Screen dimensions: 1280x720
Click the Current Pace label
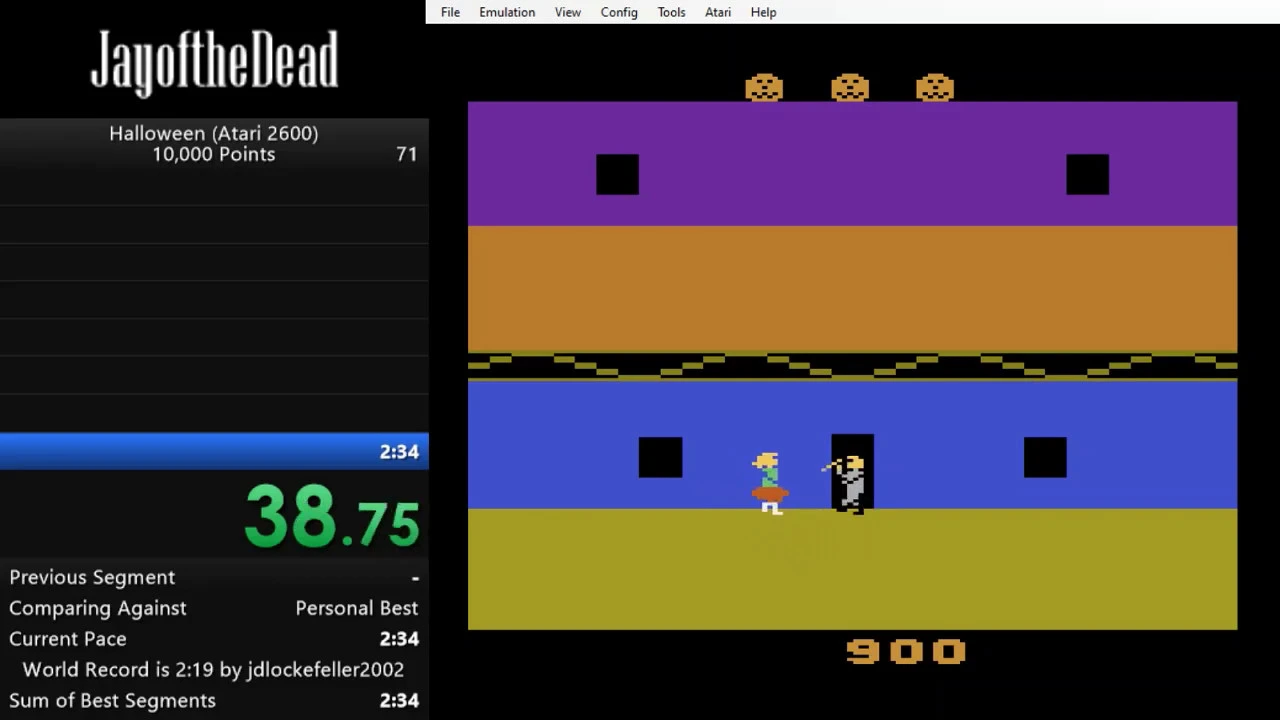(x=68, y=639)
